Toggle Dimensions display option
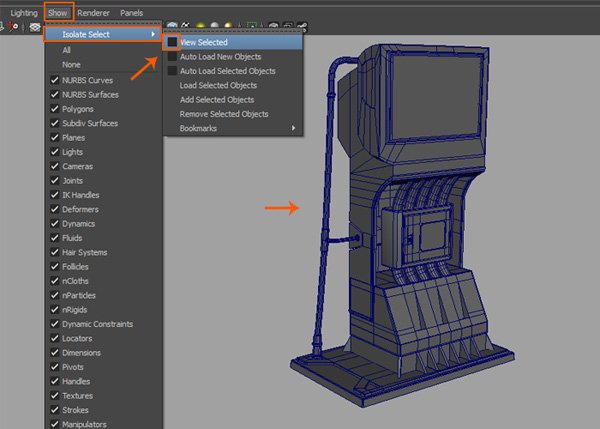This screenshot has width=600, height=429. coord(54,353)
